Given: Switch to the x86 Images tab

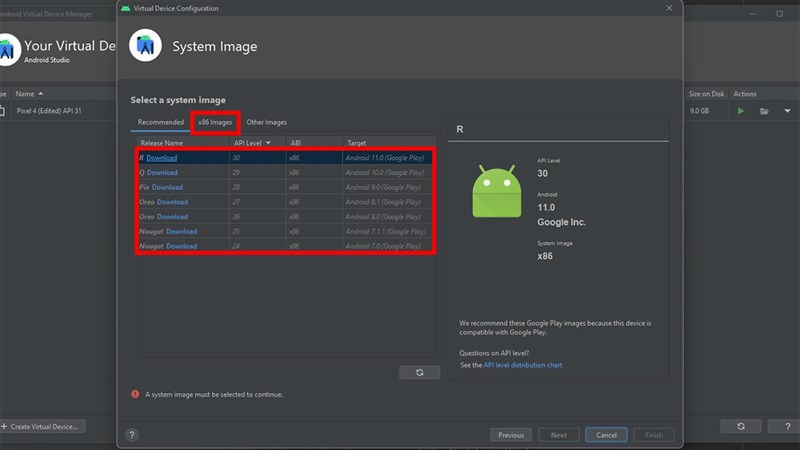Looking at the screenshot, I should coord(215,122).
